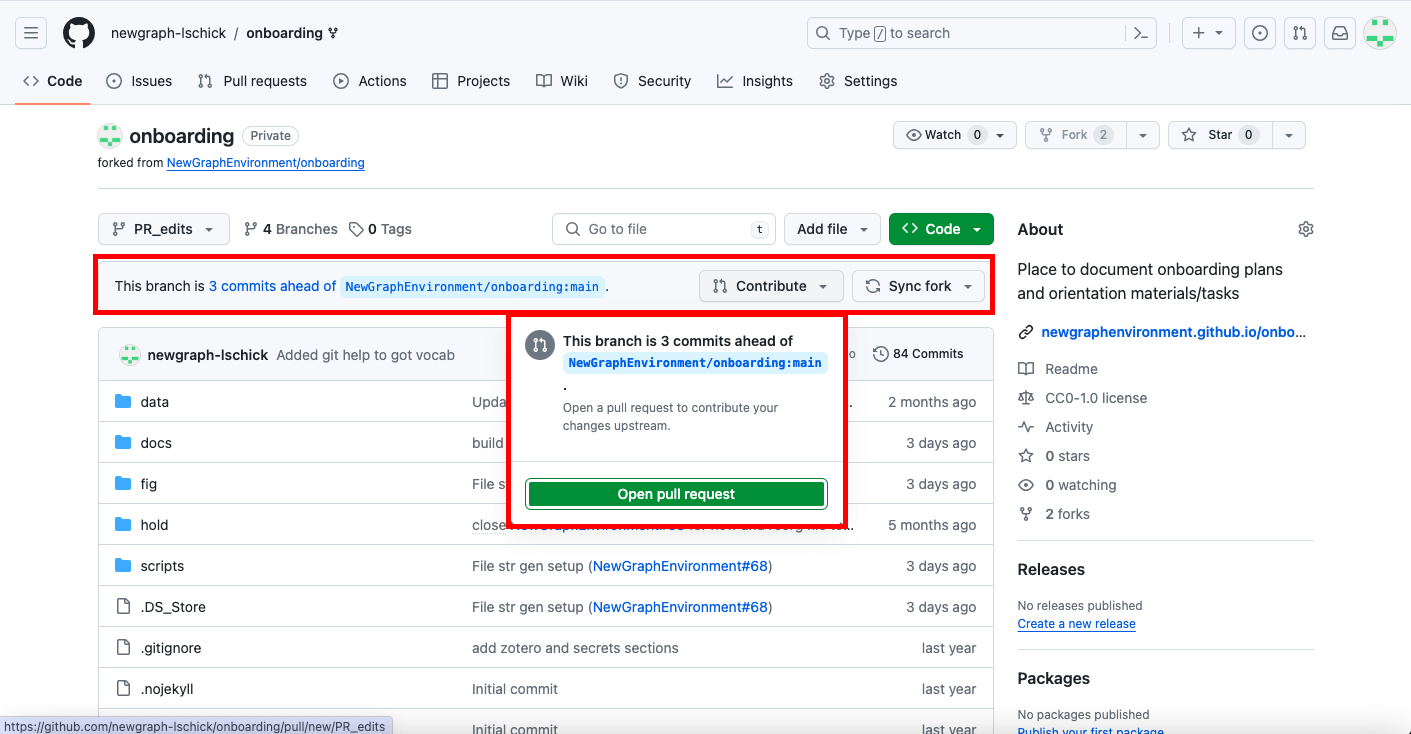Go to GitHub home via Octocat logo
Image resolution: width=1411 pixels, height=734 pixels.
tap(79, 33)
